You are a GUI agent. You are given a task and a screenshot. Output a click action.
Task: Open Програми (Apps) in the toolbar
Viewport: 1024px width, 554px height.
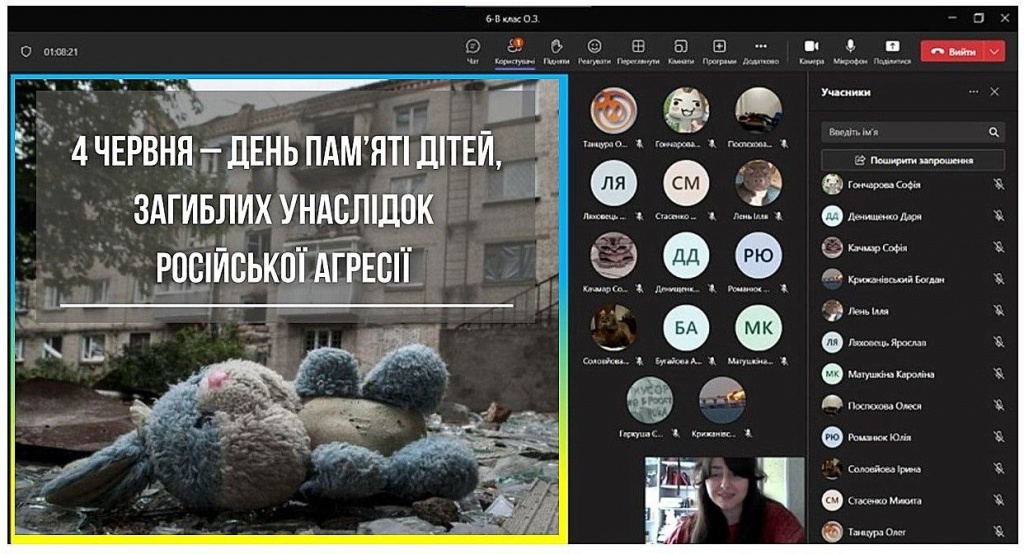[718, 47]
